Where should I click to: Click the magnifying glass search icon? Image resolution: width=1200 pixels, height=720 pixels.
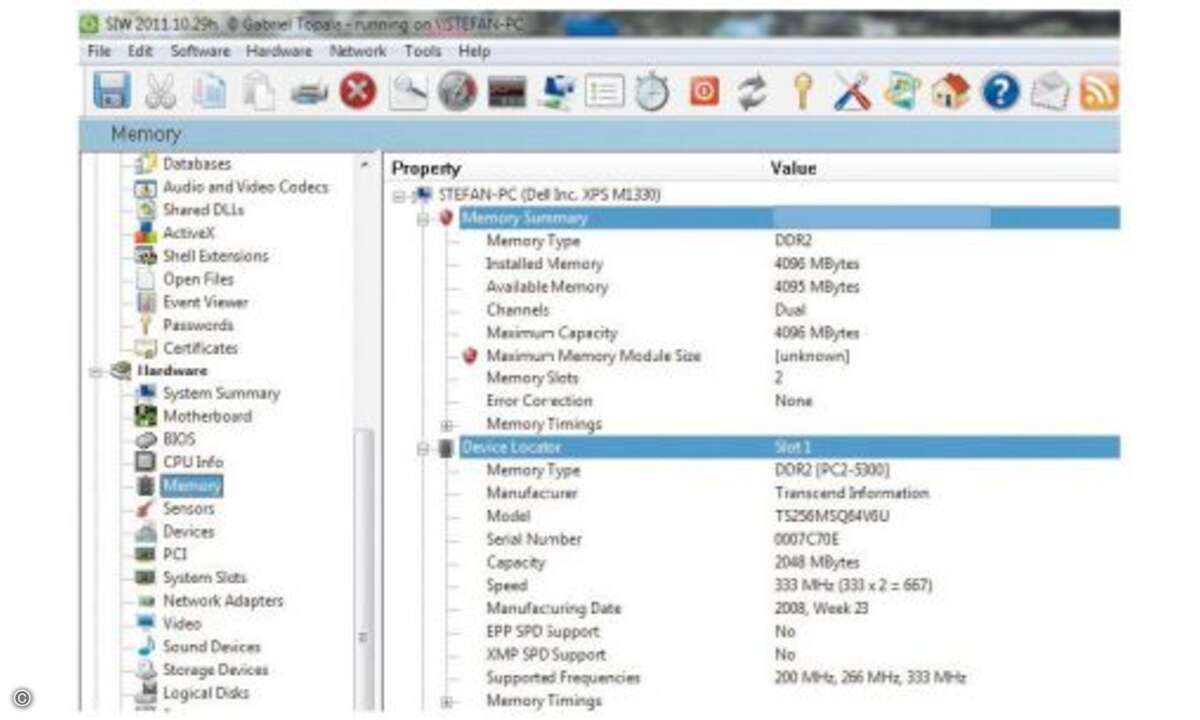point(408,92)
